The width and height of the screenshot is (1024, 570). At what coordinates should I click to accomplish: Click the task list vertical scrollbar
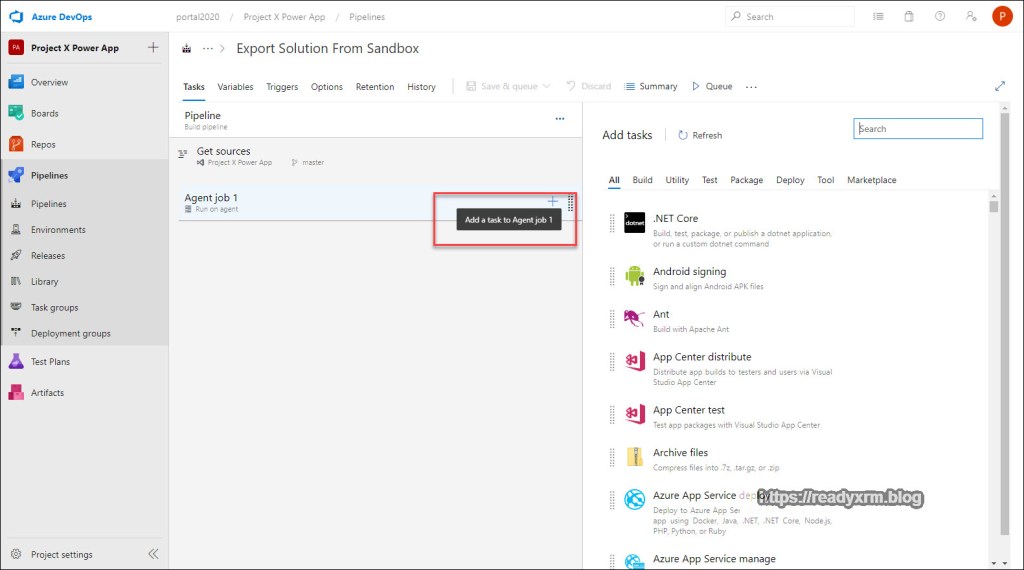(993, 380)
